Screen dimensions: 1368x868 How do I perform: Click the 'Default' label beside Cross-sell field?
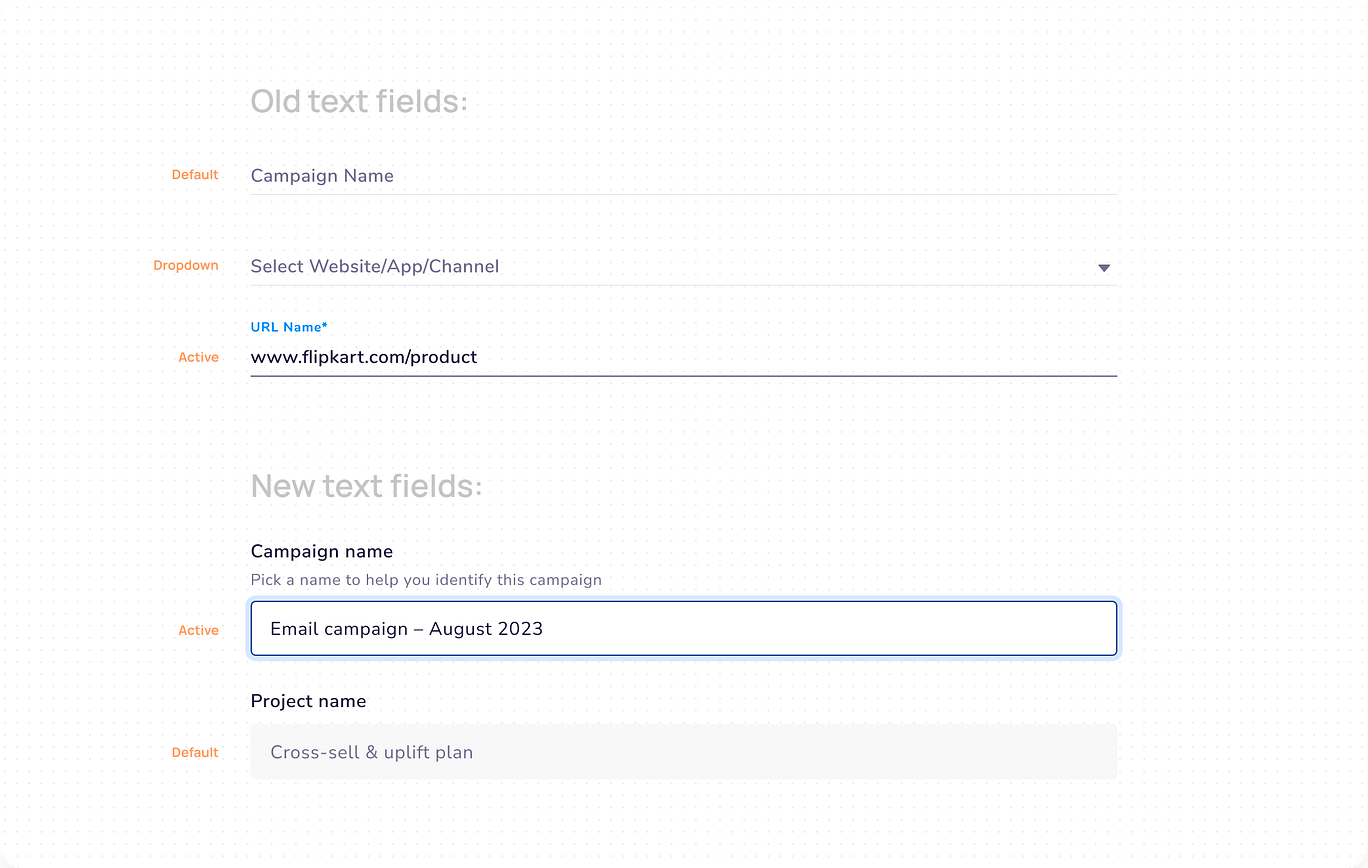pyautogui.click(x=195, y=752)
